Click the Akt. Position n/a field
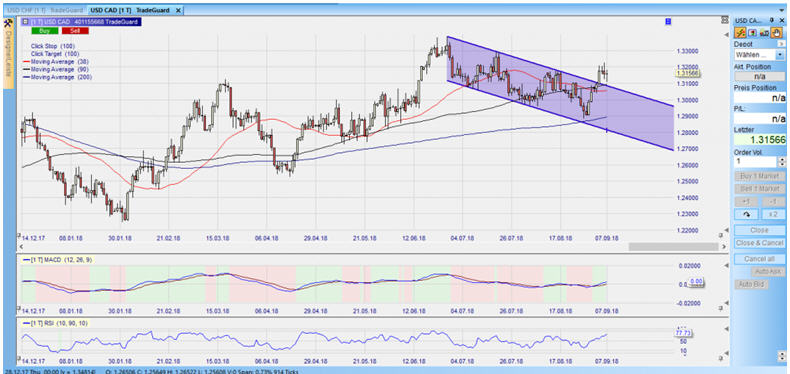Viewport: 790px width, 374px height. tap(760, 77)
